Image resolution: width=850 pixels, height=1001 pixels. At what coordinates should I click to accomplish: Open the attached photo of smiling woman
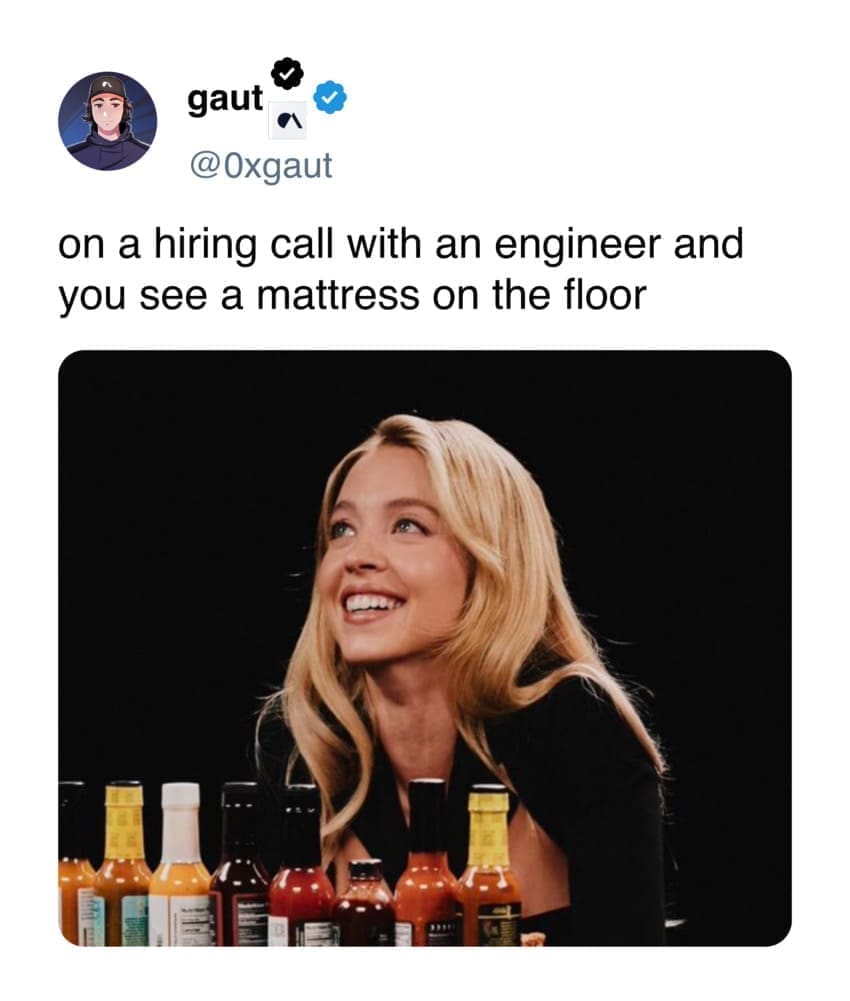(425, 648)
